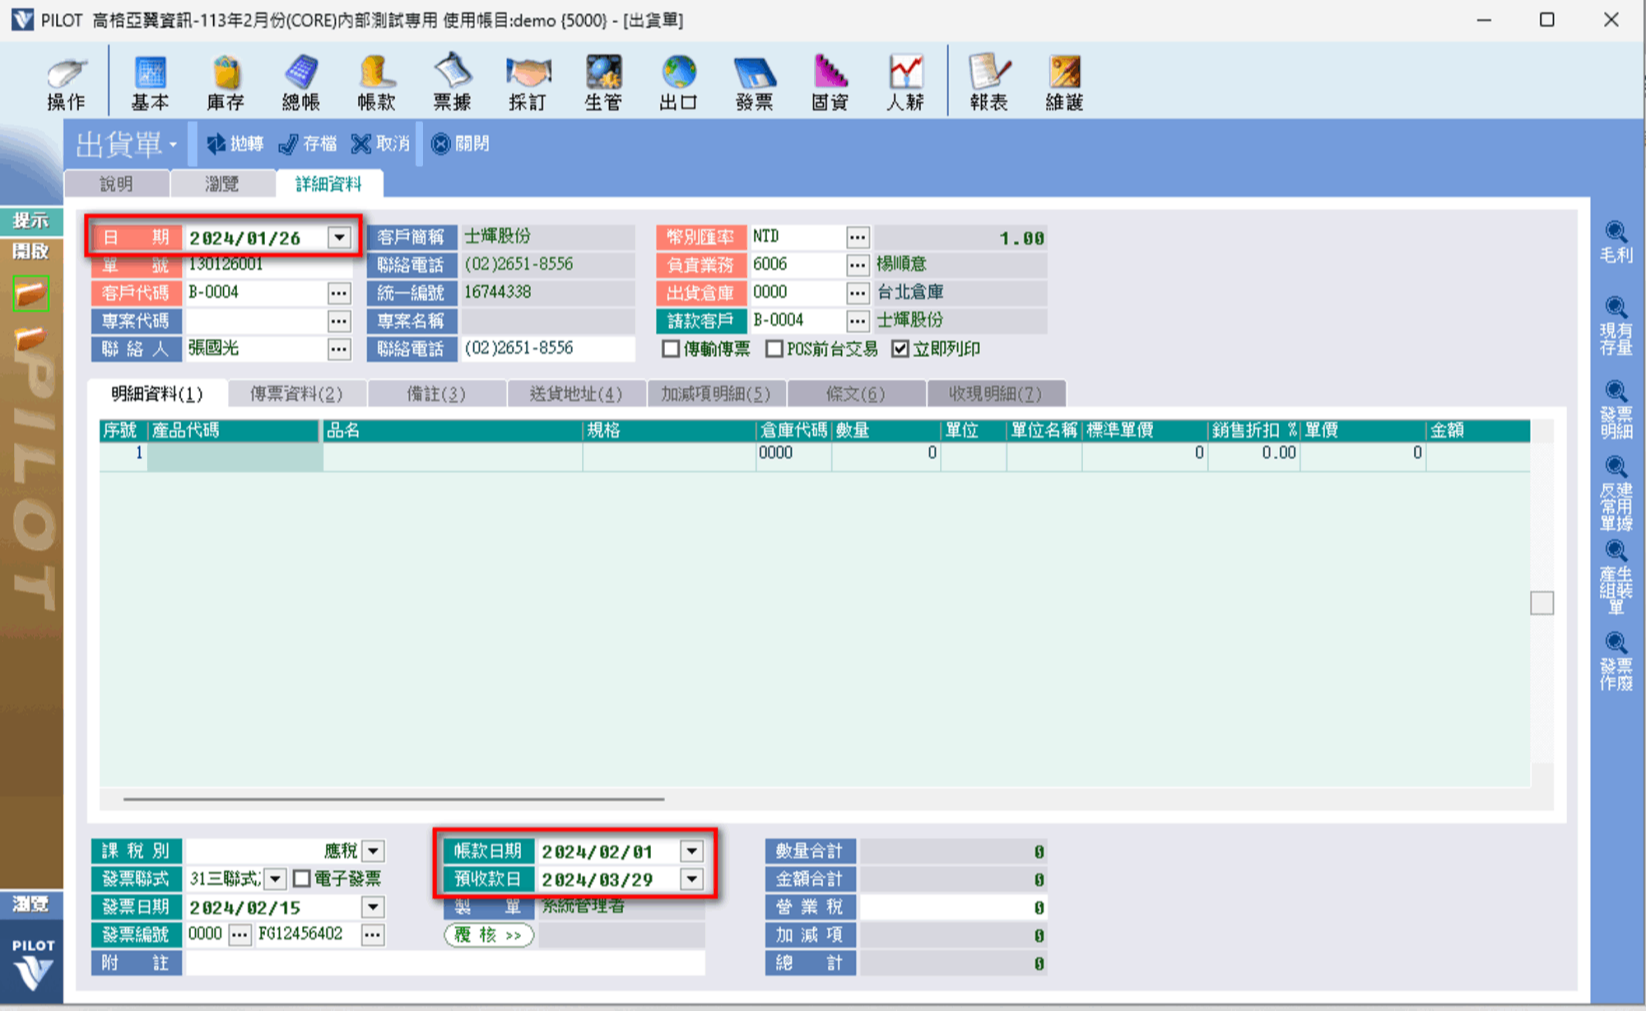1646x1011 pixels.
Task: Switch to the 傳票資料(2) tab
Action: click(296, 394)
